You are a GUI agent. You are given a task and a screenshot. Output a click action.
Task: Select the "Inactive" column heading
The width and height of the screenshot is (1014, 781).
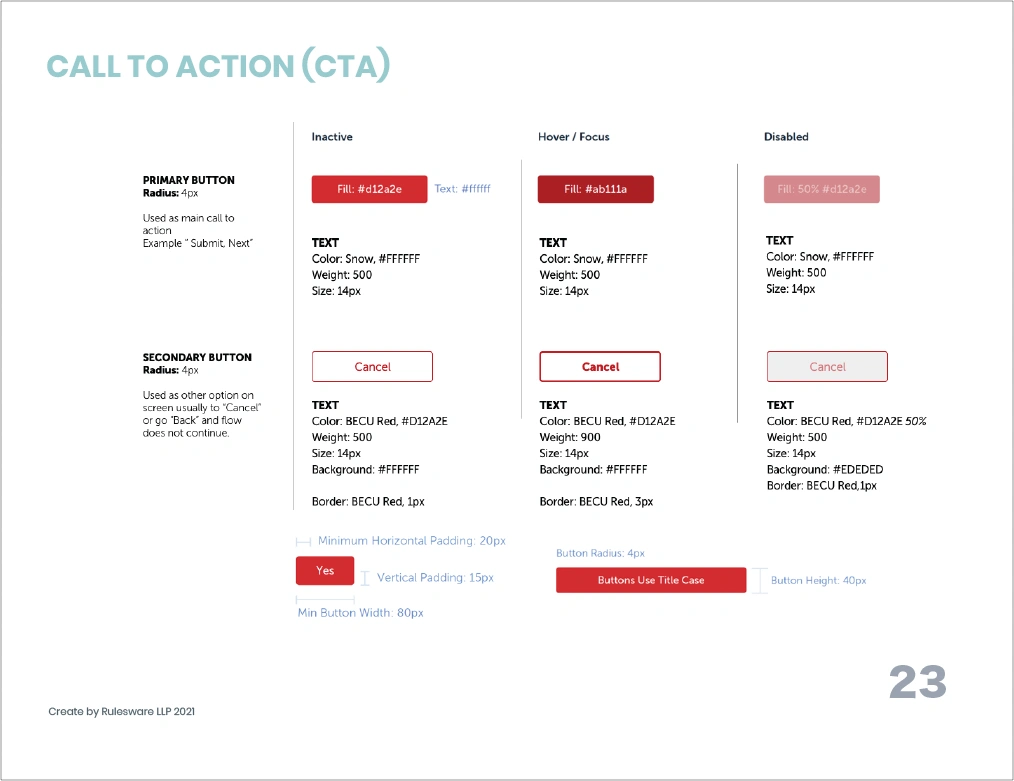[332, 137]
